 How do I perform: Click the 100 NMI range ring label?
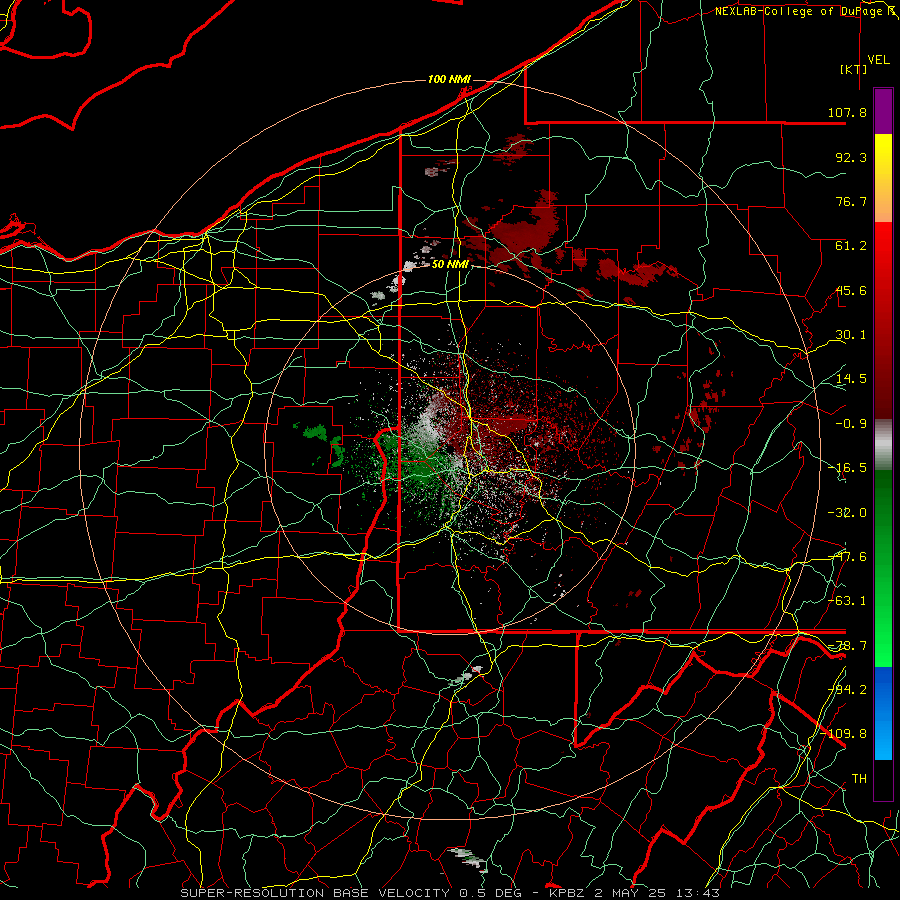coord(449,79)
